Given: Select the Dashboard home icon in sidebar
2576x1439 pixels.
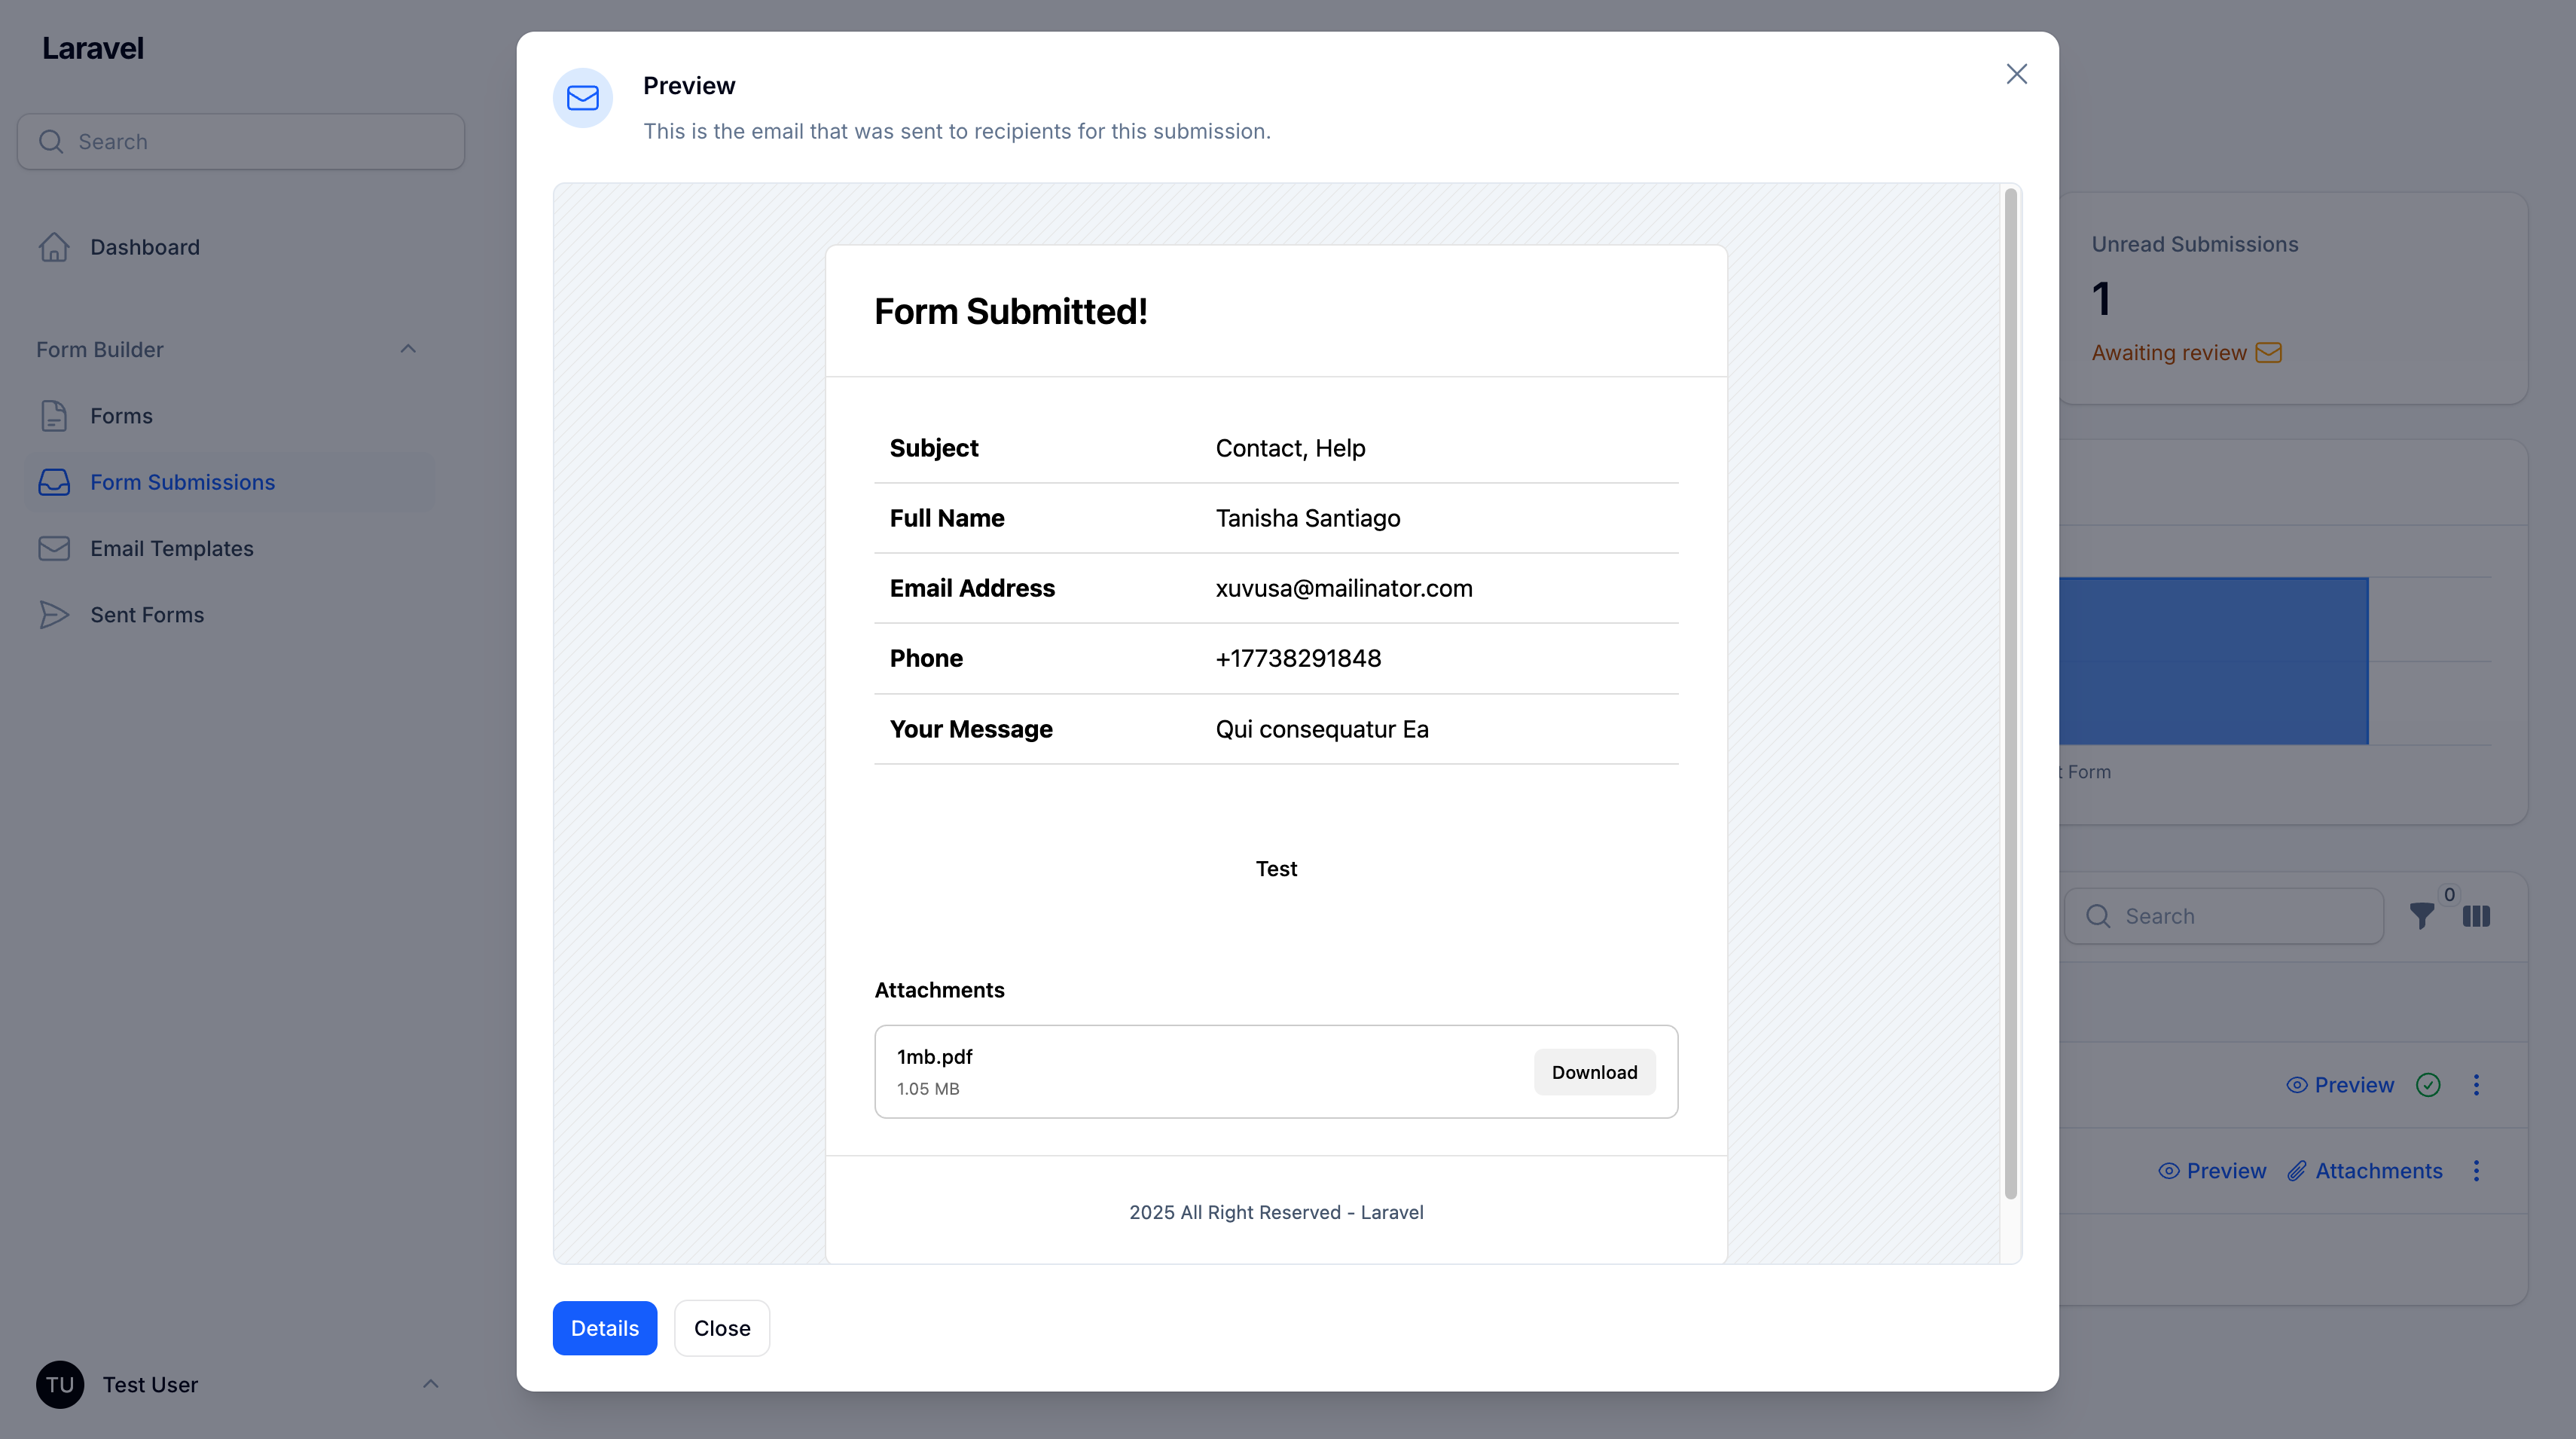Looking at the screenshot, I should click(x=53, y=246).
